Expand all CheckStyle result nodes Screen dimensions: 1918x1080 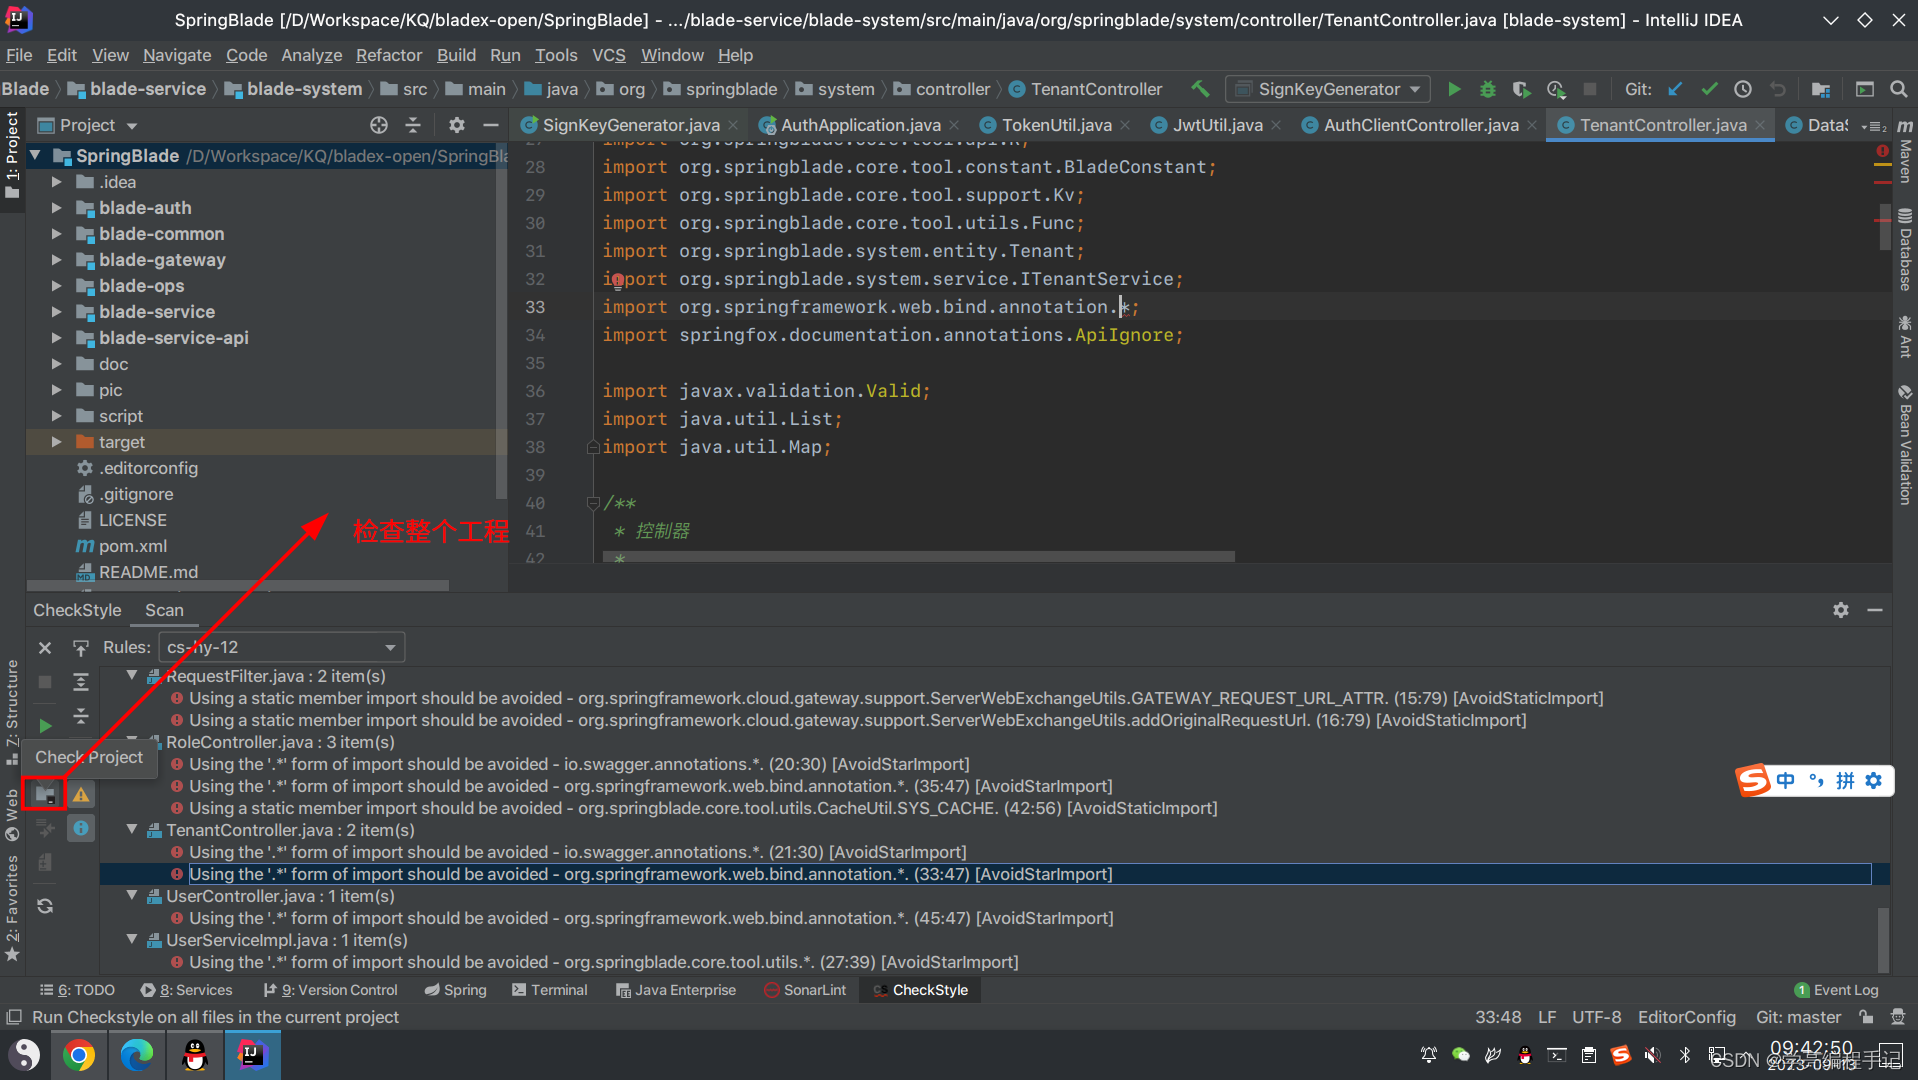click(81, 682)
